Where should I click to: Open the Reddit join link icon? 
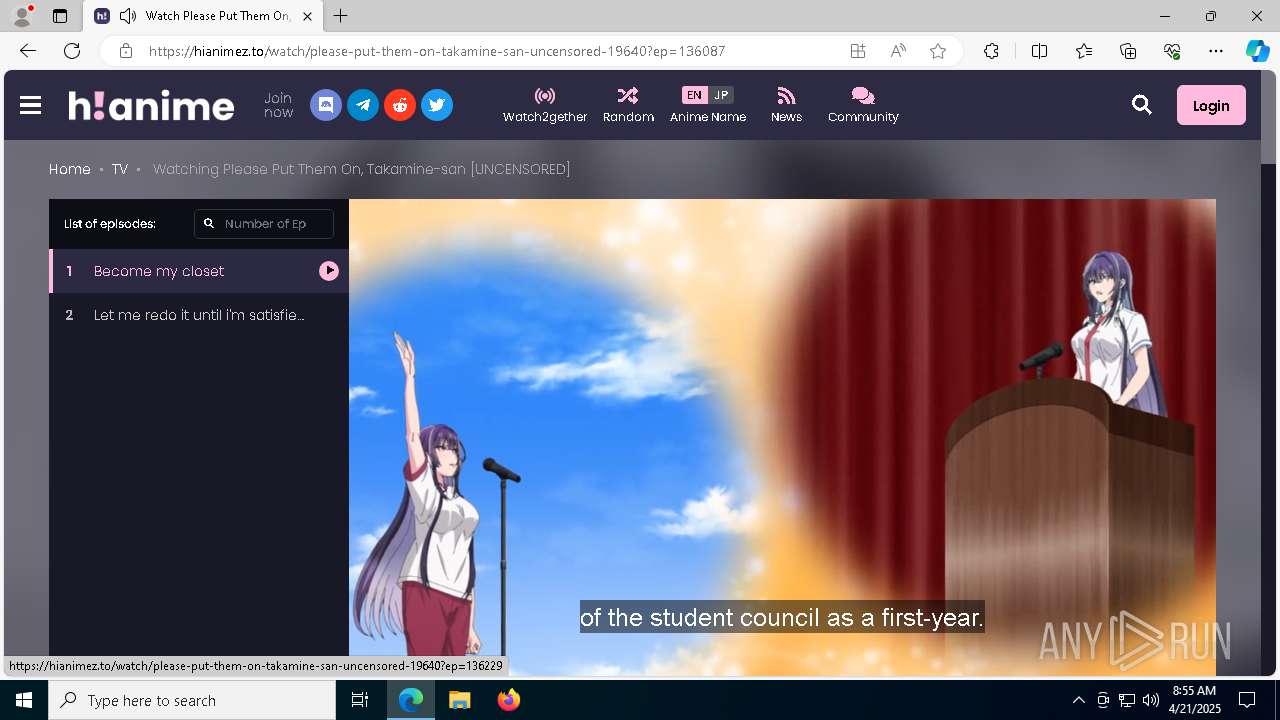click(x=400, y=105)
